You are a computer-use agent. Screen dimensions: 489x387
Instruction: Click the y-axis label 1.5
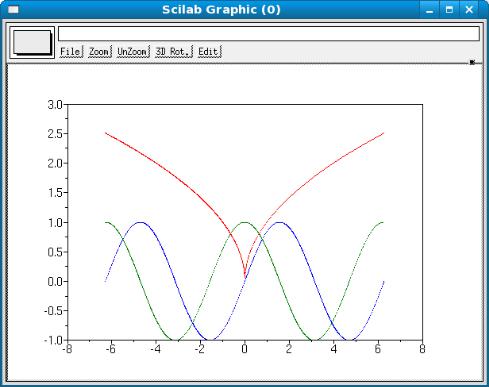[55, 193]
